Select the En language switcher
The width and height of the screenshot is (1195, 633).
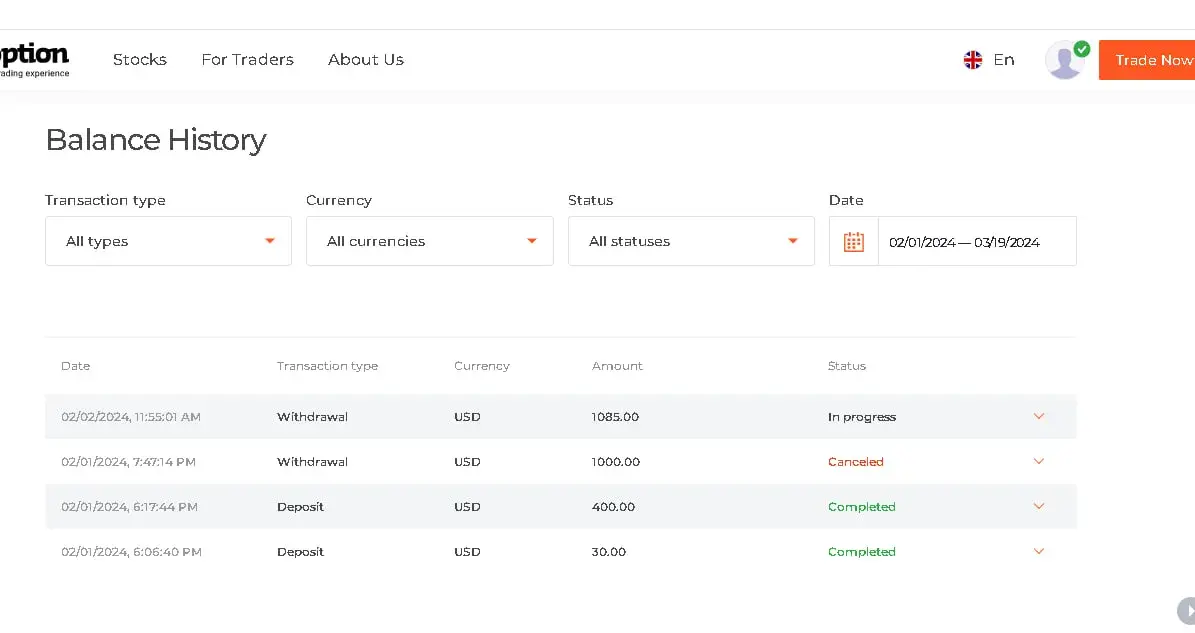(x=1003, y=60)
